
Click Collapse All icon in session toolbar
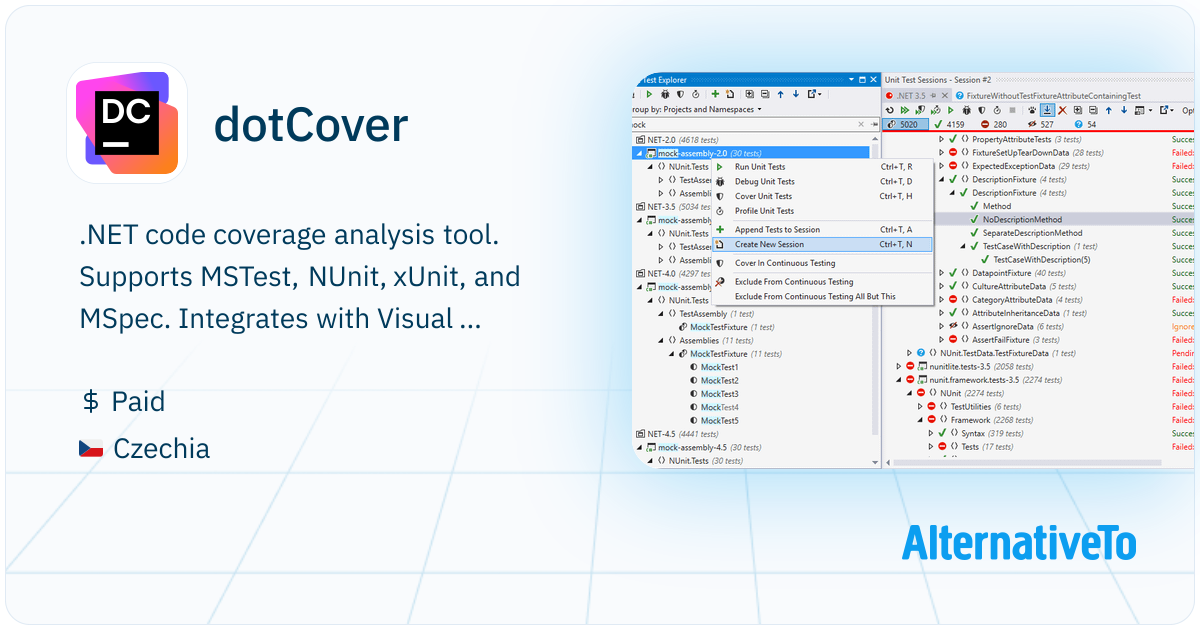click(1093, 110)
